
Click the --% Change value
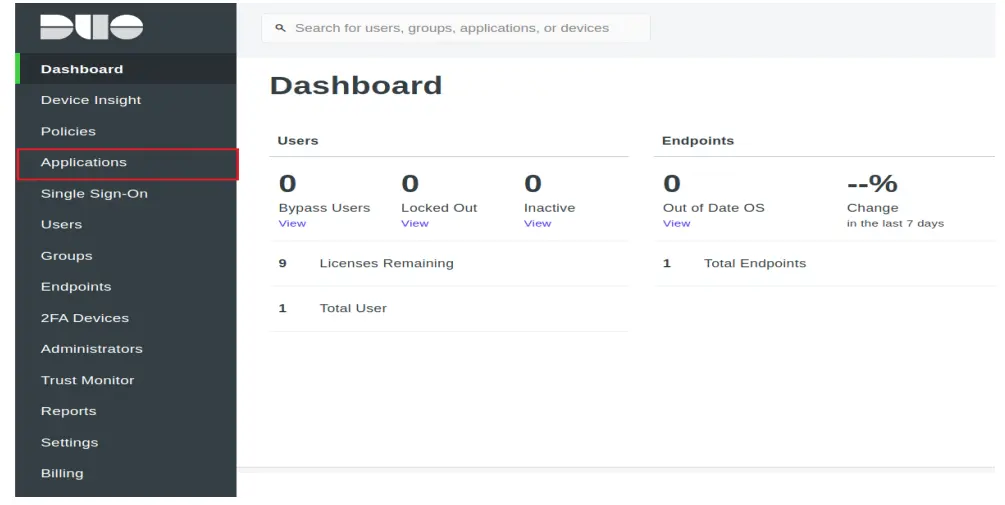pos(872,184)
